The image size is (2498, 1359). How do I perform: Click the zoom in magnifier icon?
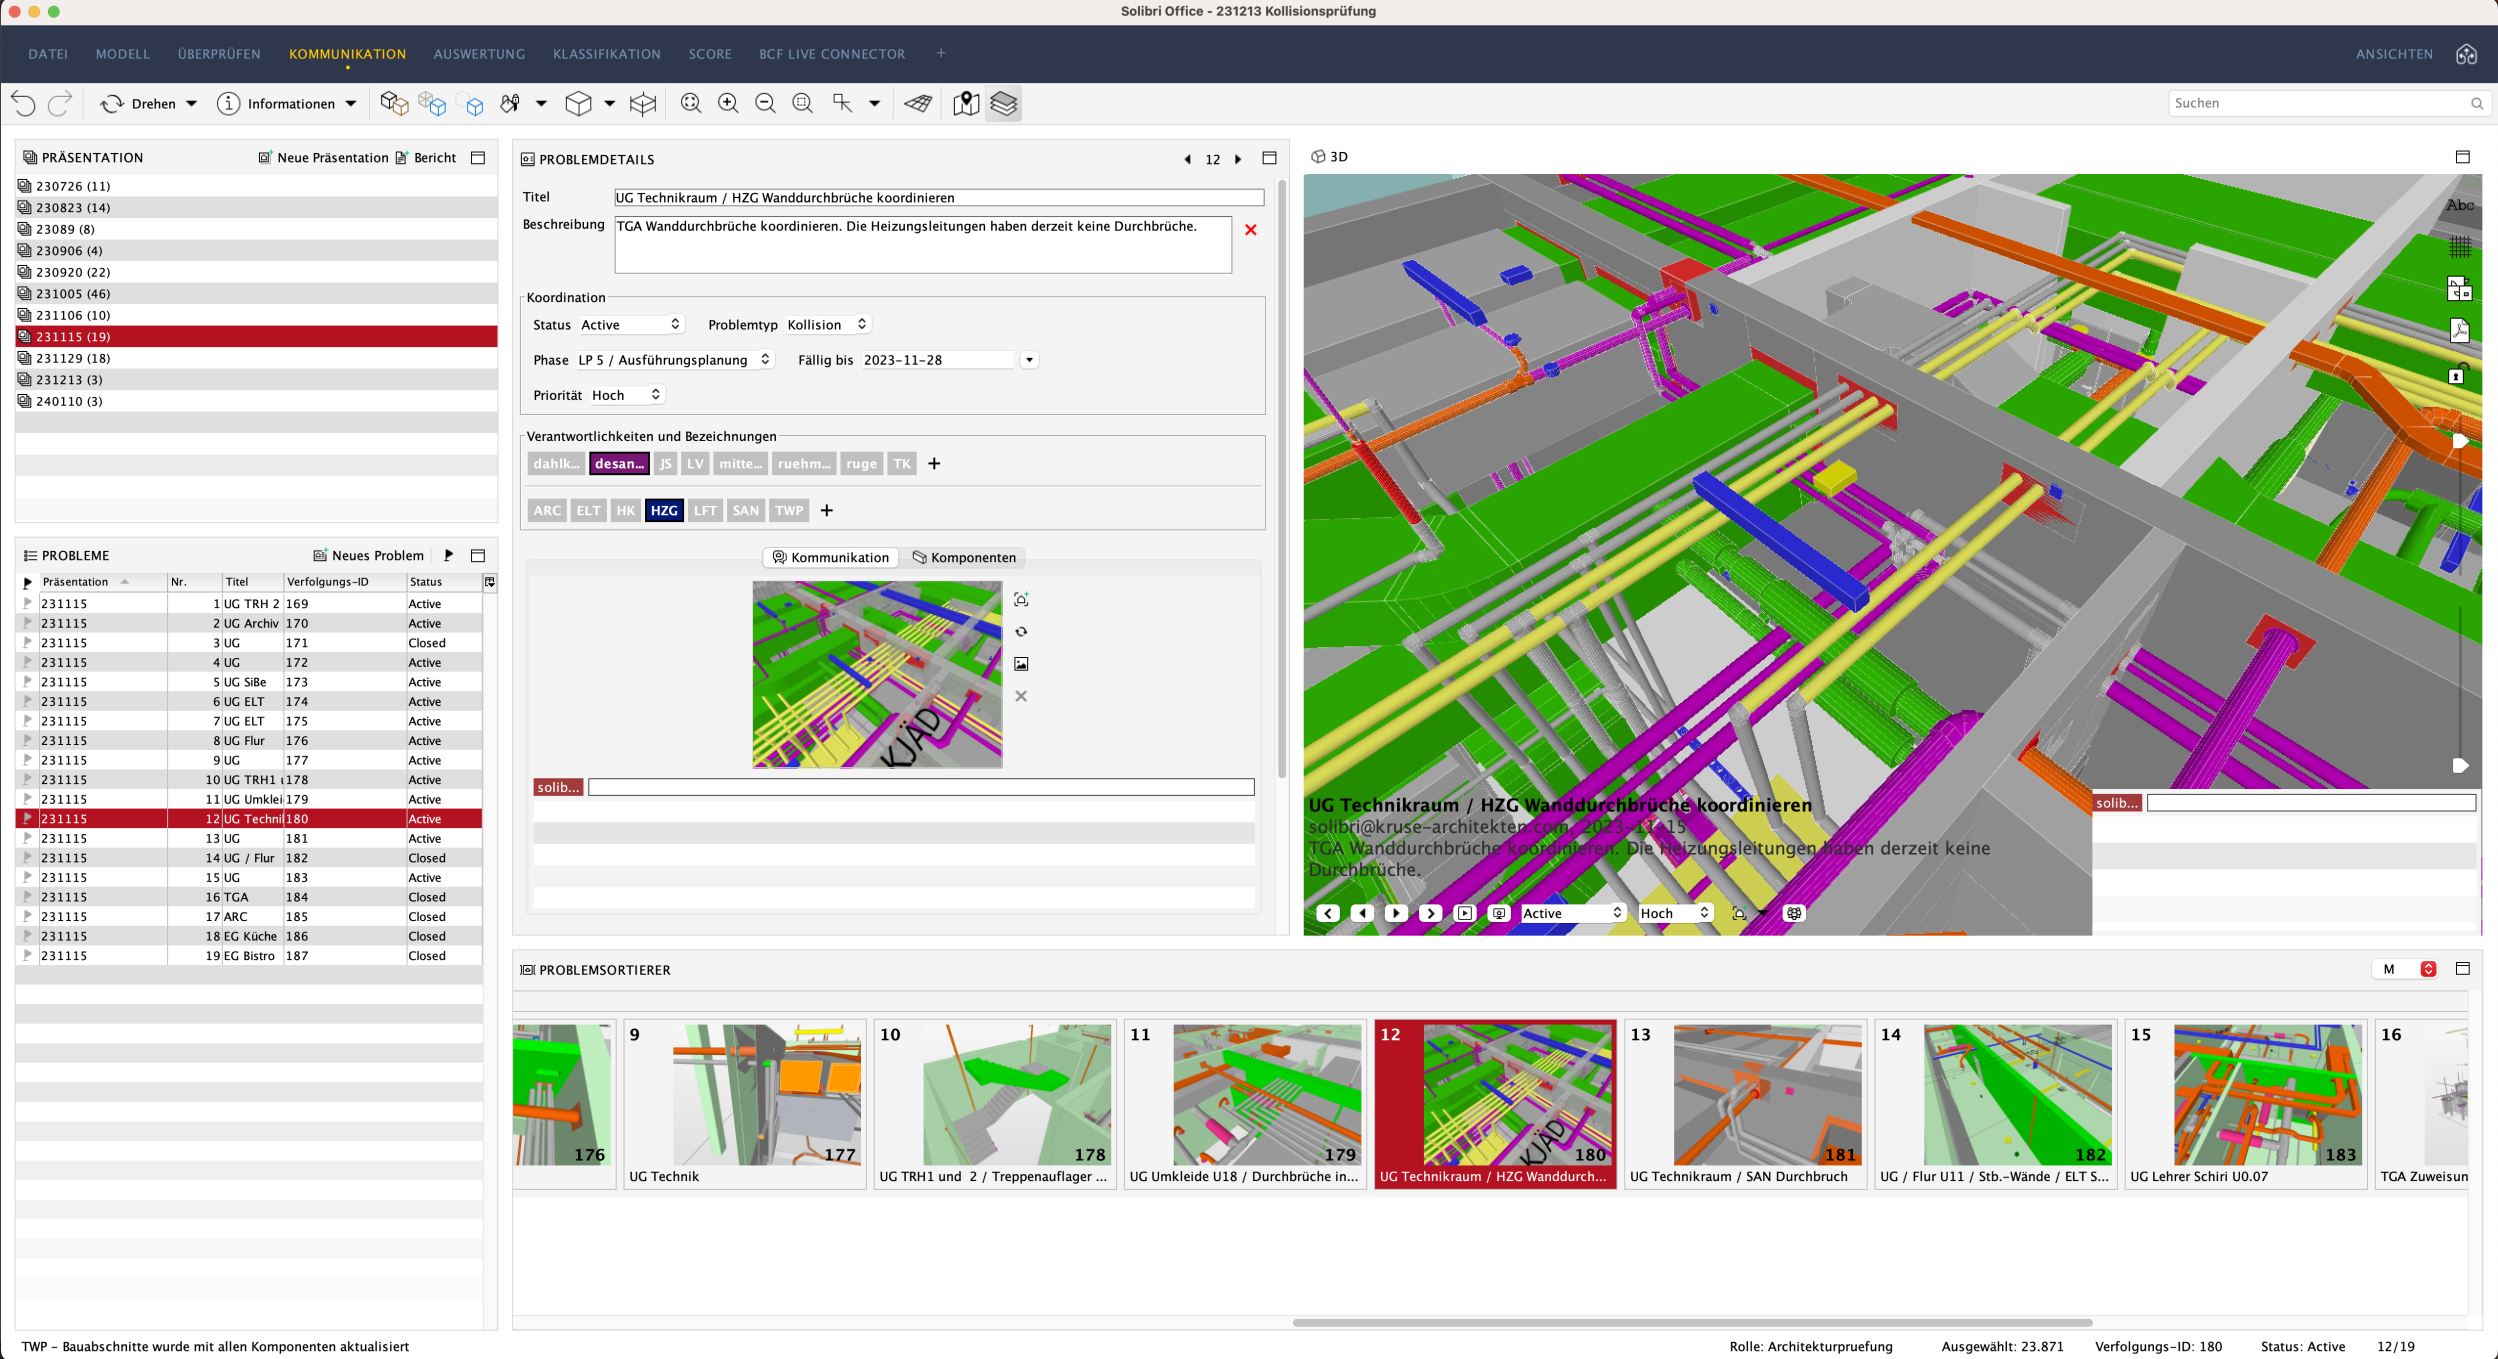tap(728, 104)
